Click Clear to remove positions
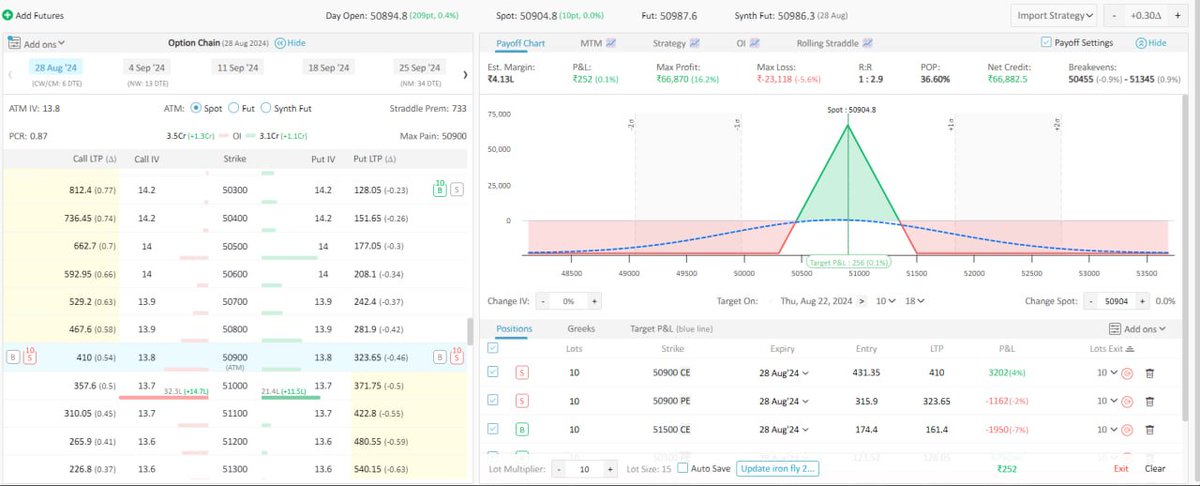This screenshot has width=1200, height=486. point(1155,468)
